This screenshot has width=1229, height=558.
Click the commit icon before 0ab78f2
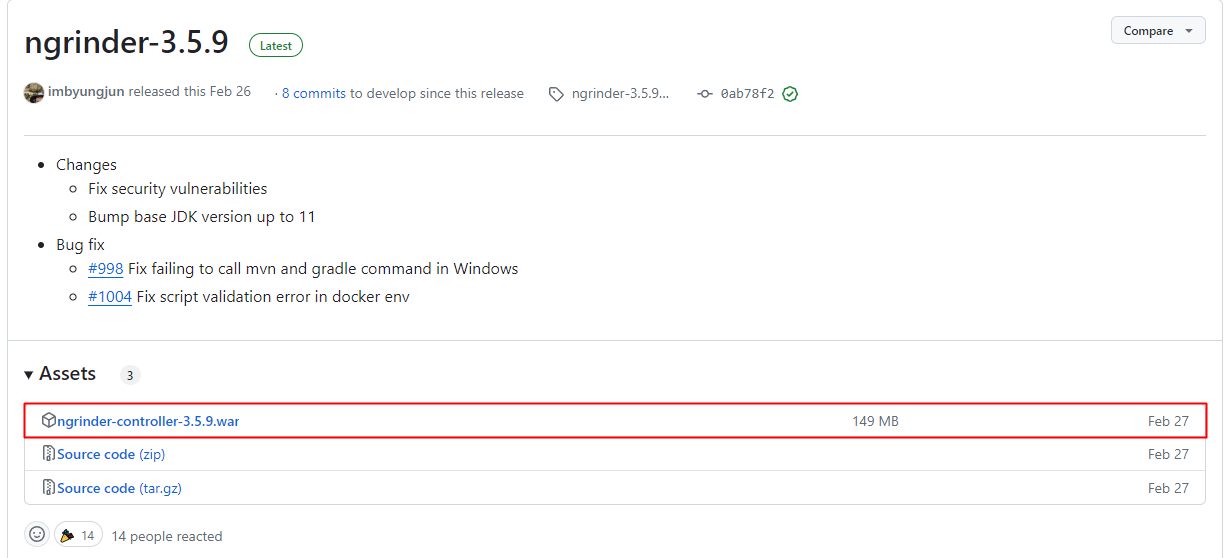pos(705,94)
